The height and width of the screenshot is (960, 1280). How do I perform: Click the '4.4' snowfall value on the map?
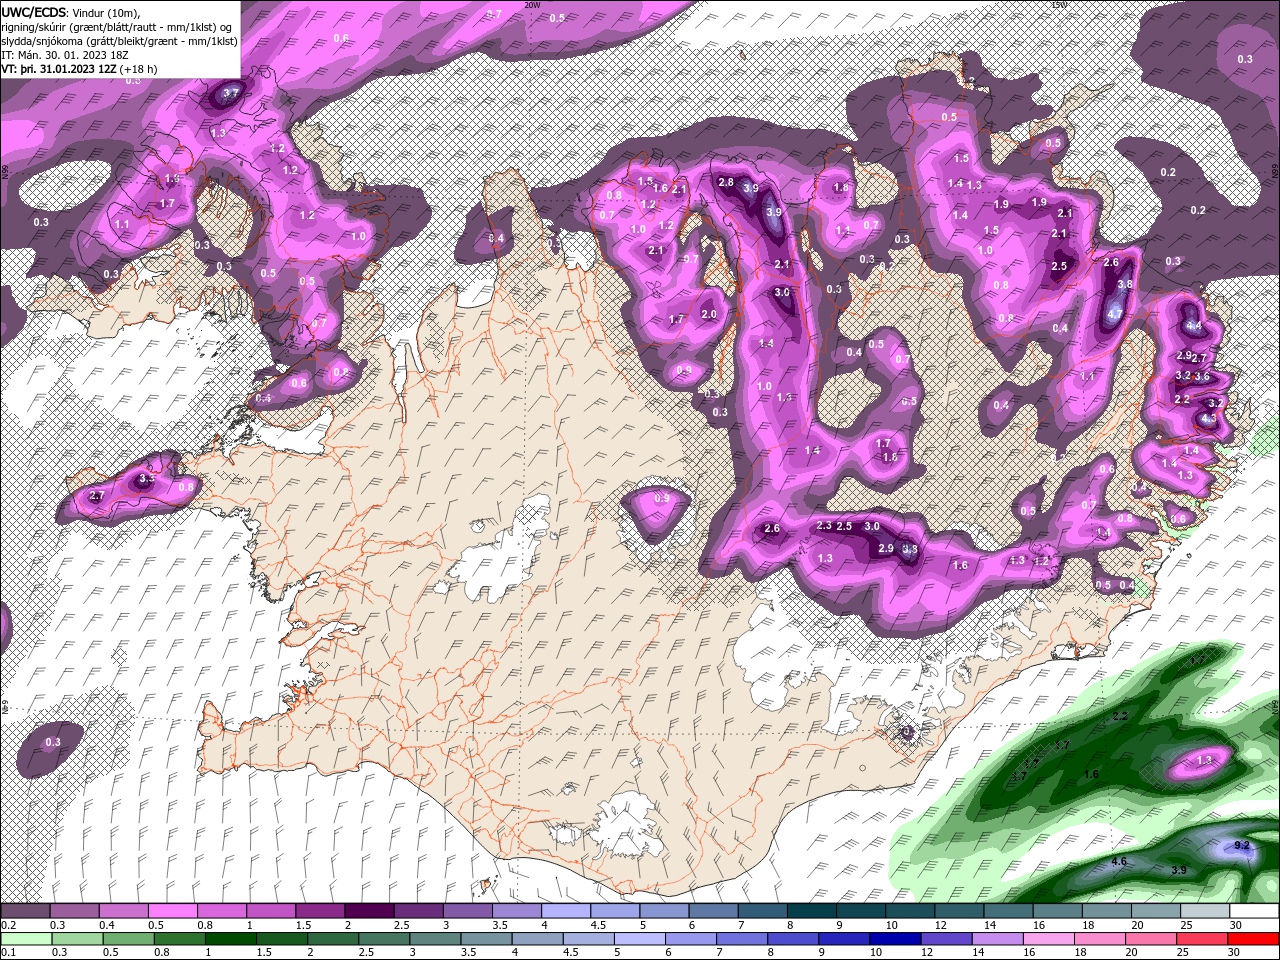pyautogui.click(x=1193, y=325)
